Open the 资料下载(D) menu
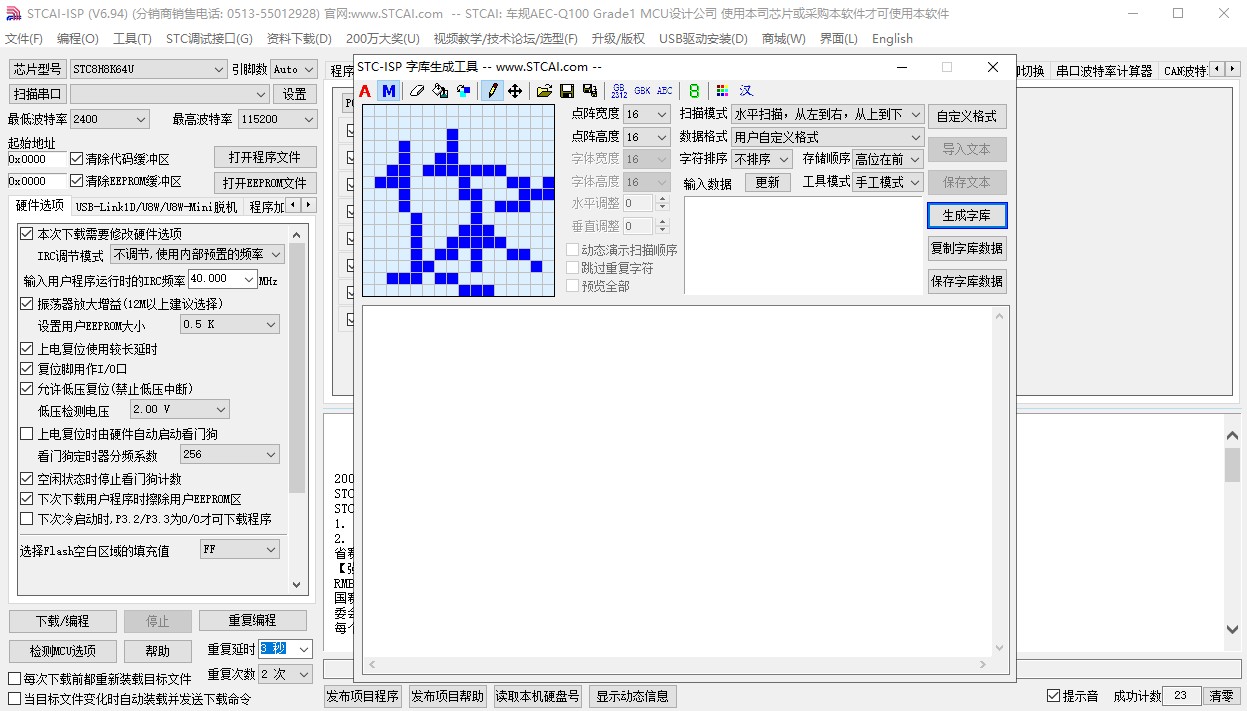Viewport: 1247px width, 711px height. tap(298, 39)
